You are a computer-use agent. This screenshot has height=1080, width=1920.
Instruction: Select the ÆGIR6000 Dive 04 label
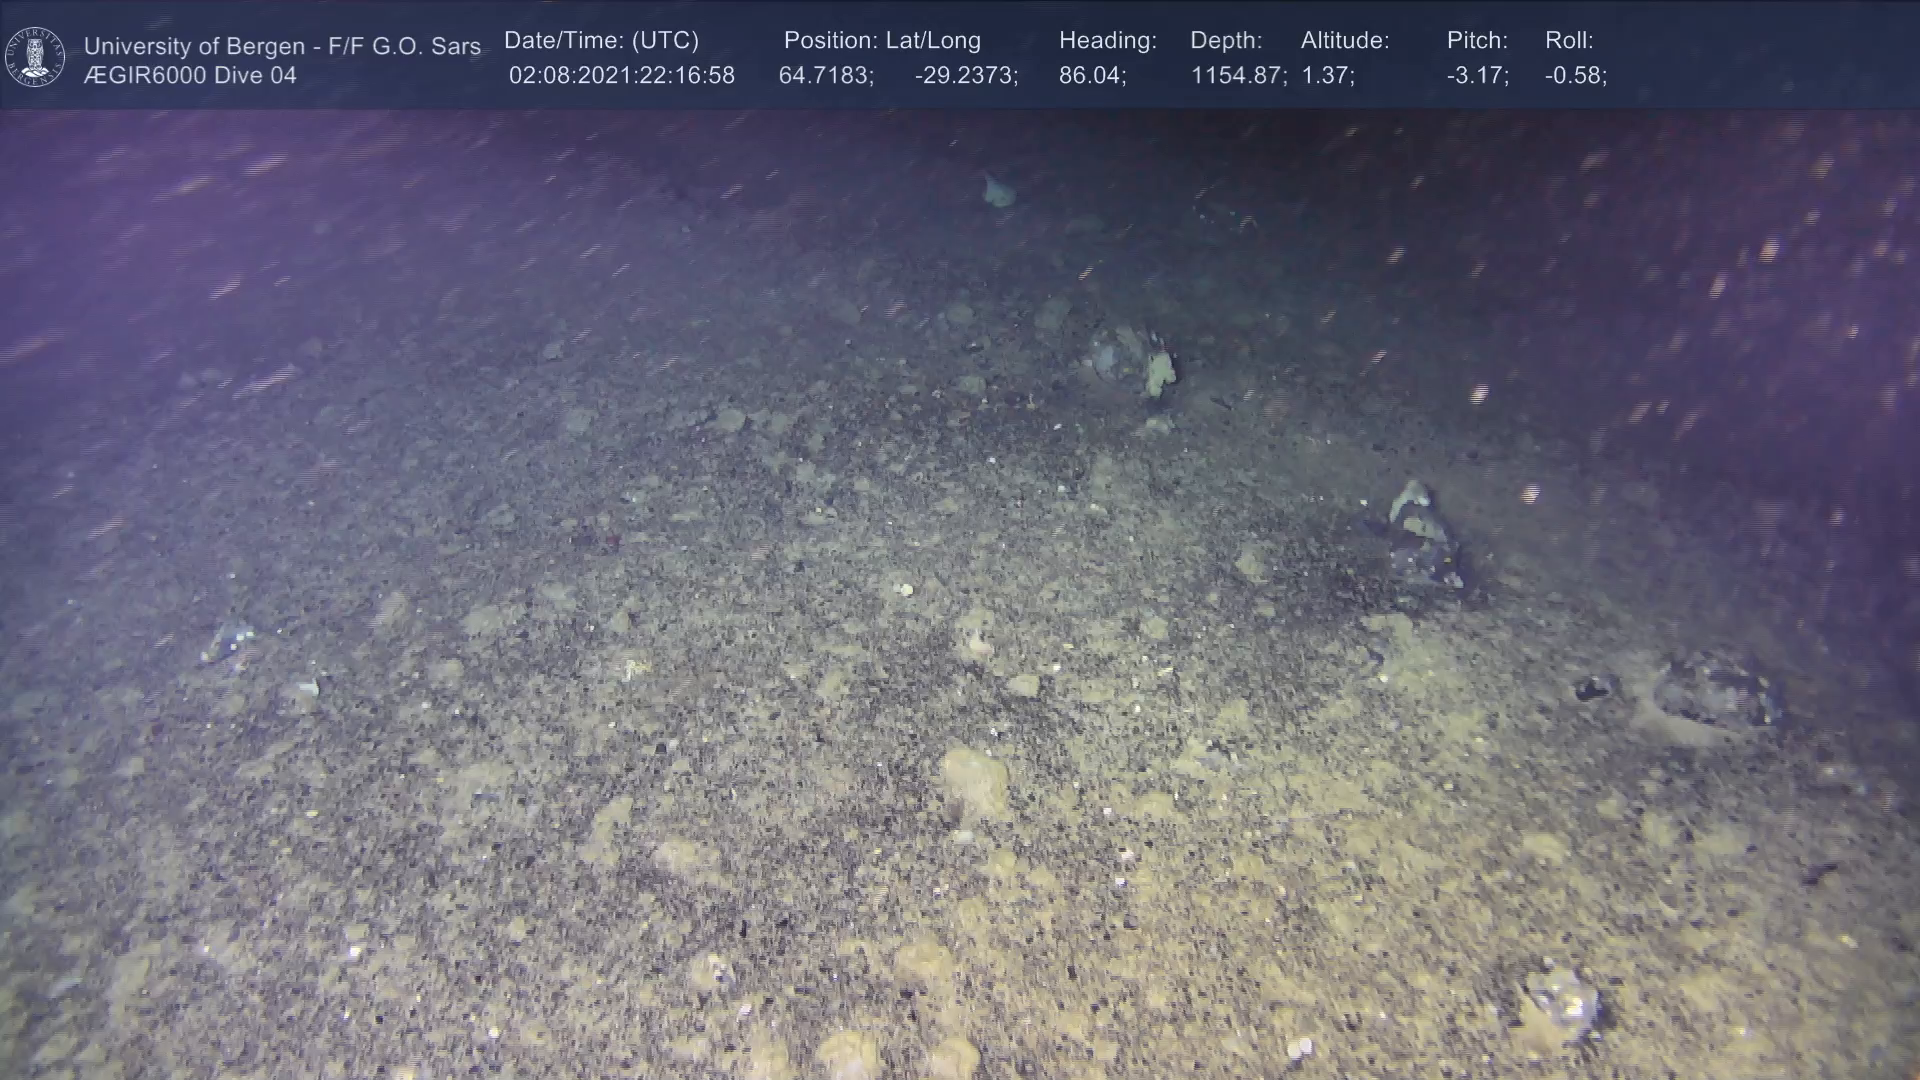click(190, 76)
